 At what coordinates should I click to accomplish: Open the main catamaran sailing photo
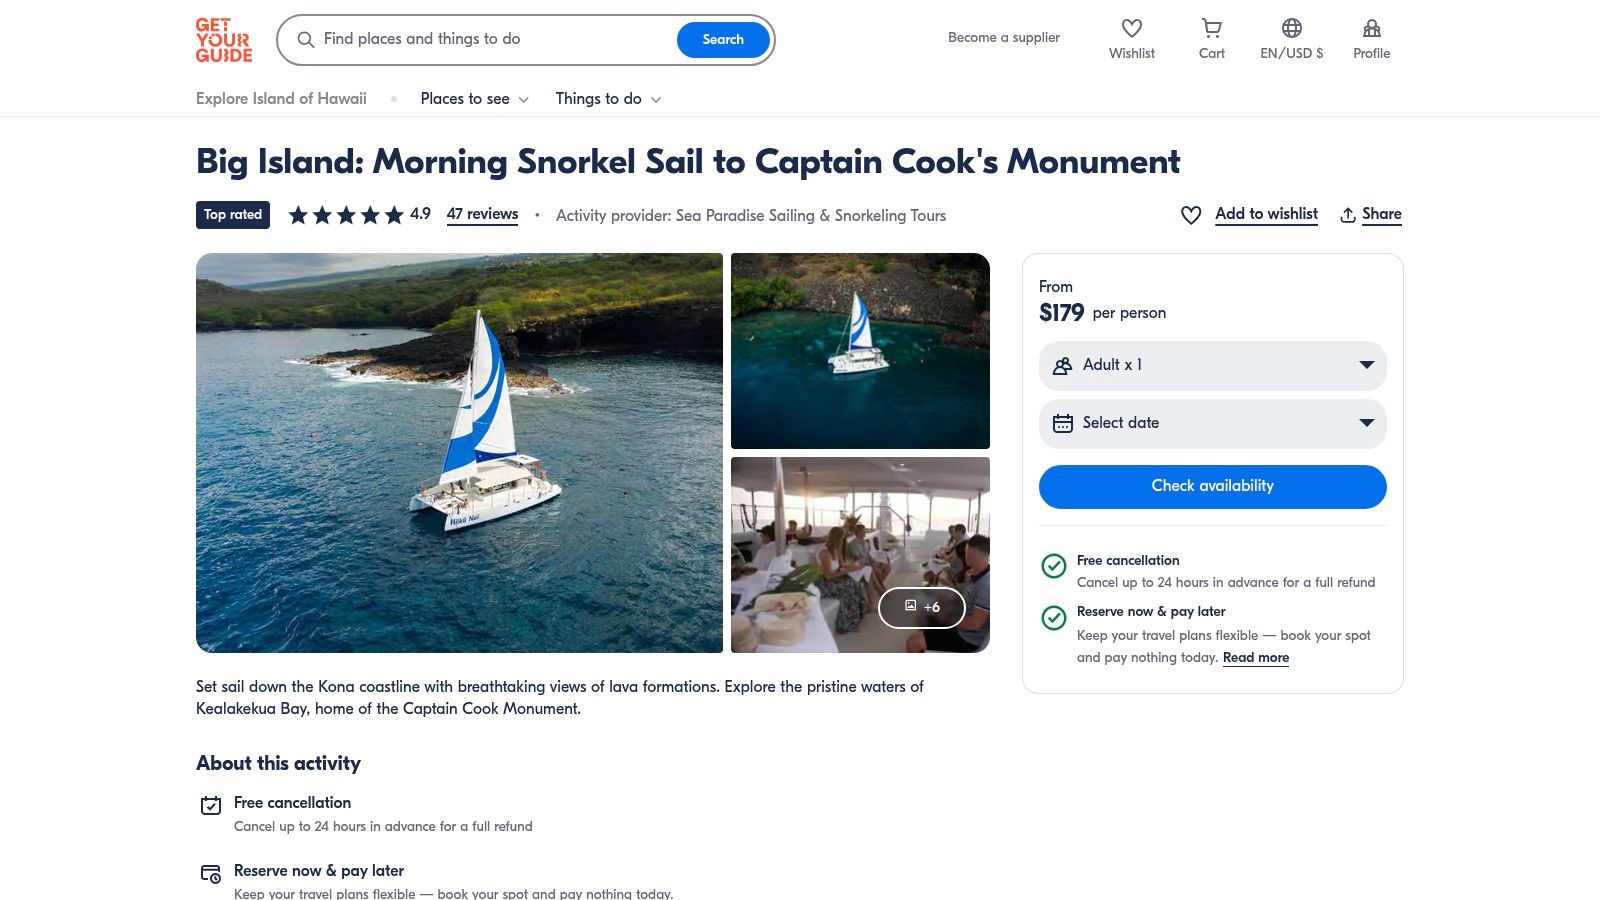coord(459,453)
